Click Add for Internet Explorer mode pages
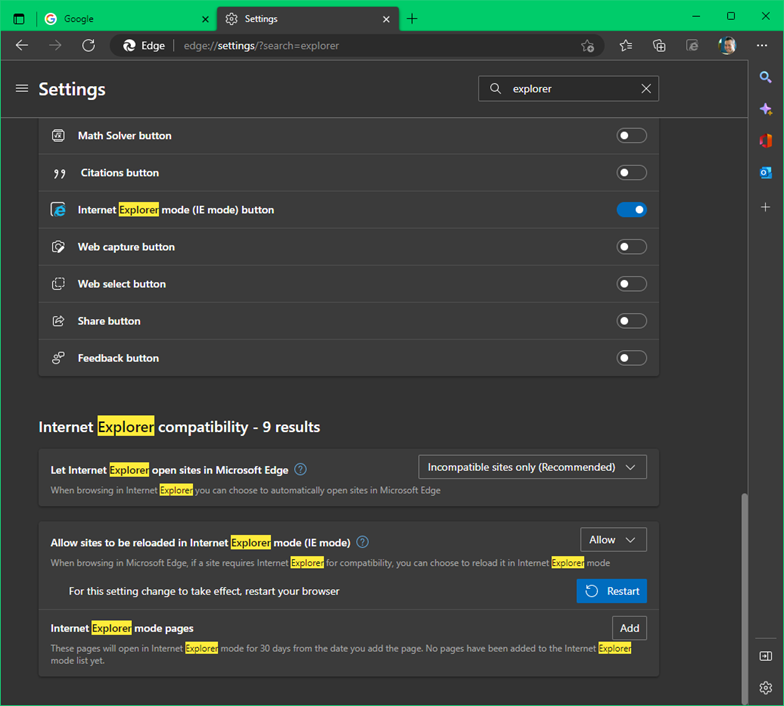Image resolution: width=784 pixels, height=706 pixels. click(629, 628)
